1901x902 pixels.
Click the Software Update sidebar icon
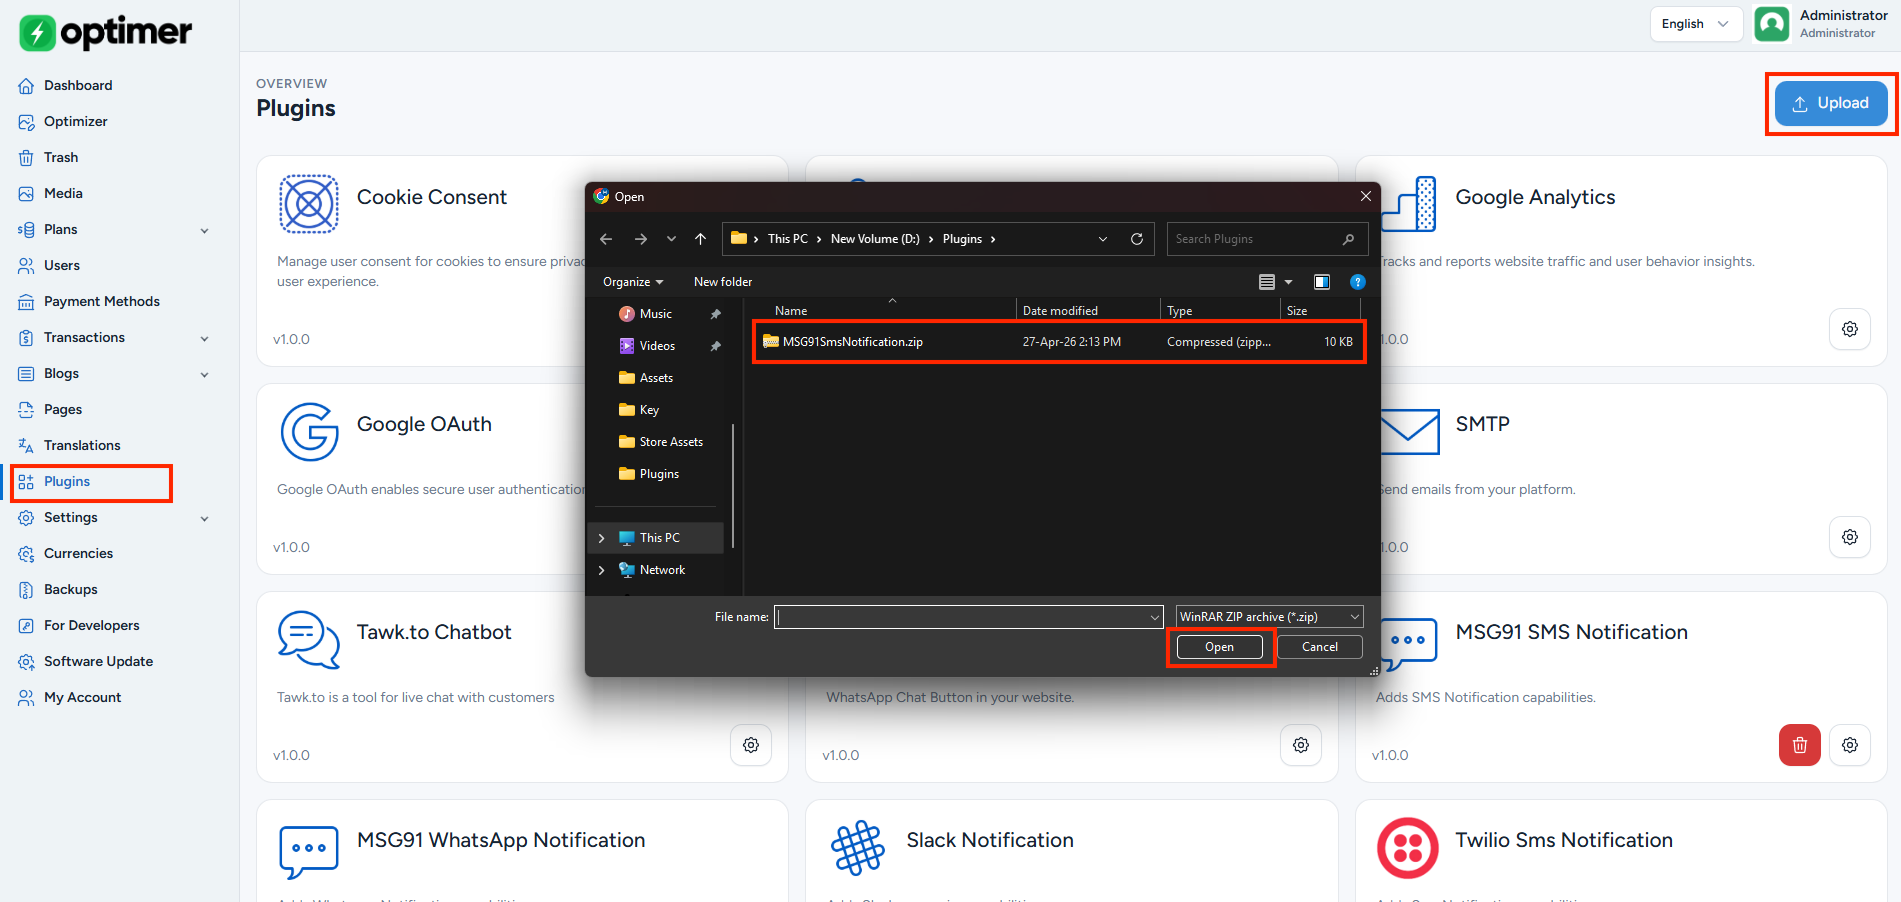26,661
